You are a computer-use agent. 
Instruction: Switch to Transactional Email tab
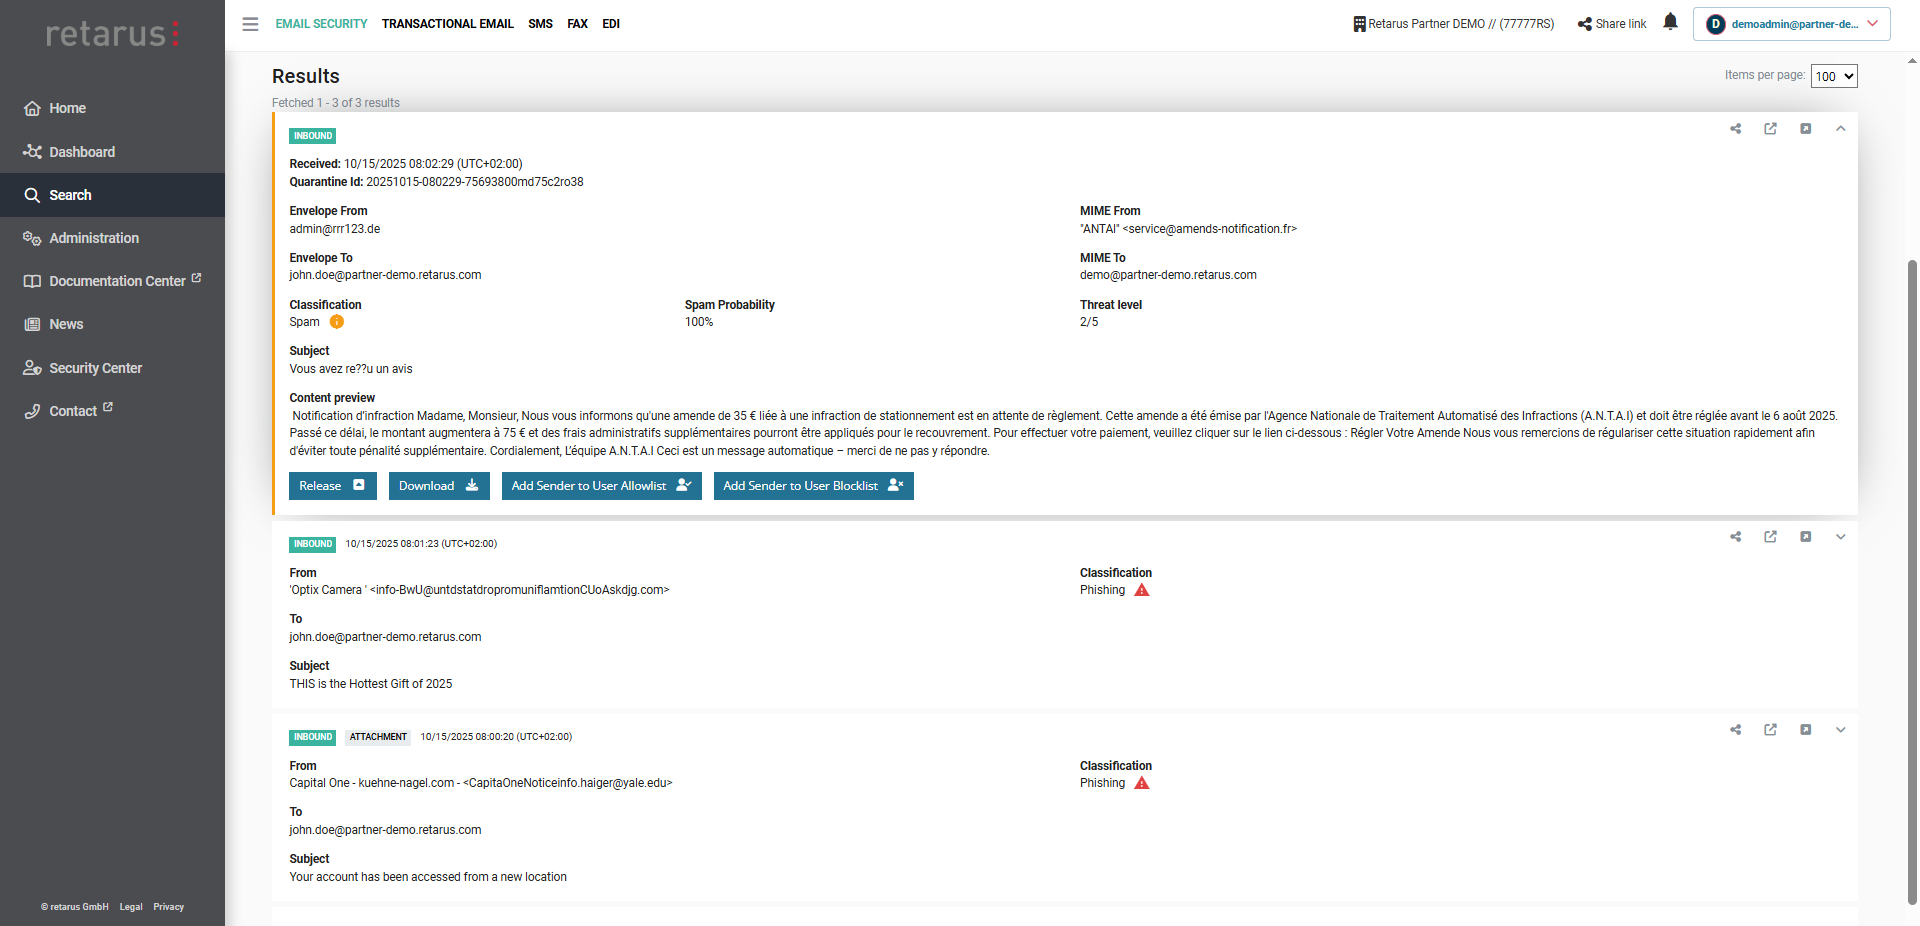pyautogui.click(x=447, y=24)
